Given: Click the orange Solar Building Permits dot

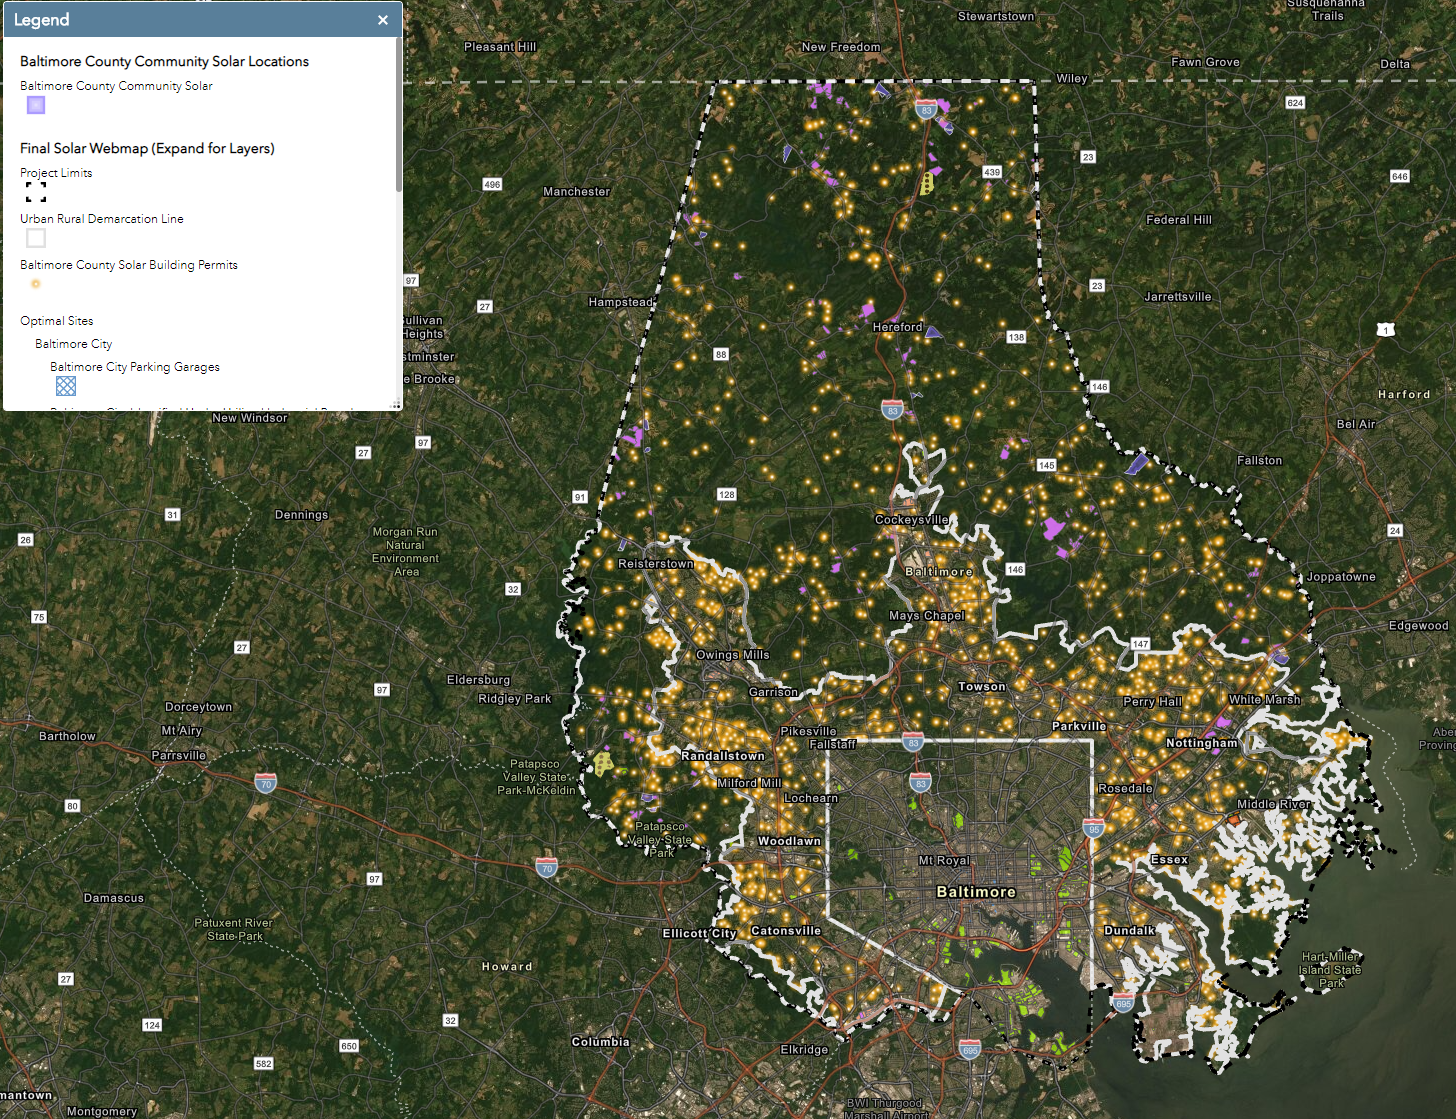Looking at the screenshot, I should (36, 284).
